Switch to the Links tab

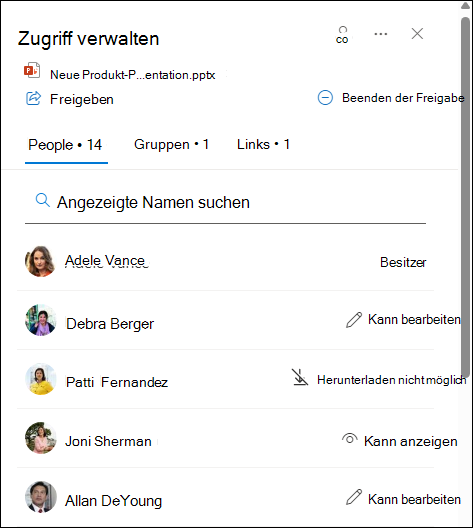pyautogui.click(x=263, y=144)
